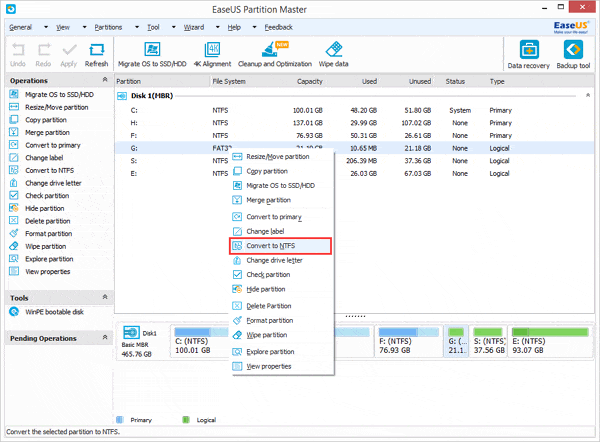Click the S: (NTFS) 37.56 GB disk block
The width and height of the screenshot is (600, 442).
point(489,341)
